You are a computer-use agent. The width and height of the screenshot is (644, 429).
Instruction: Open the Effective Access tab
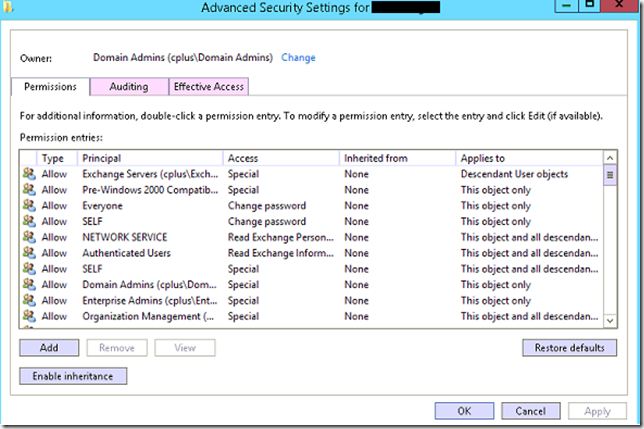(208, 87)
